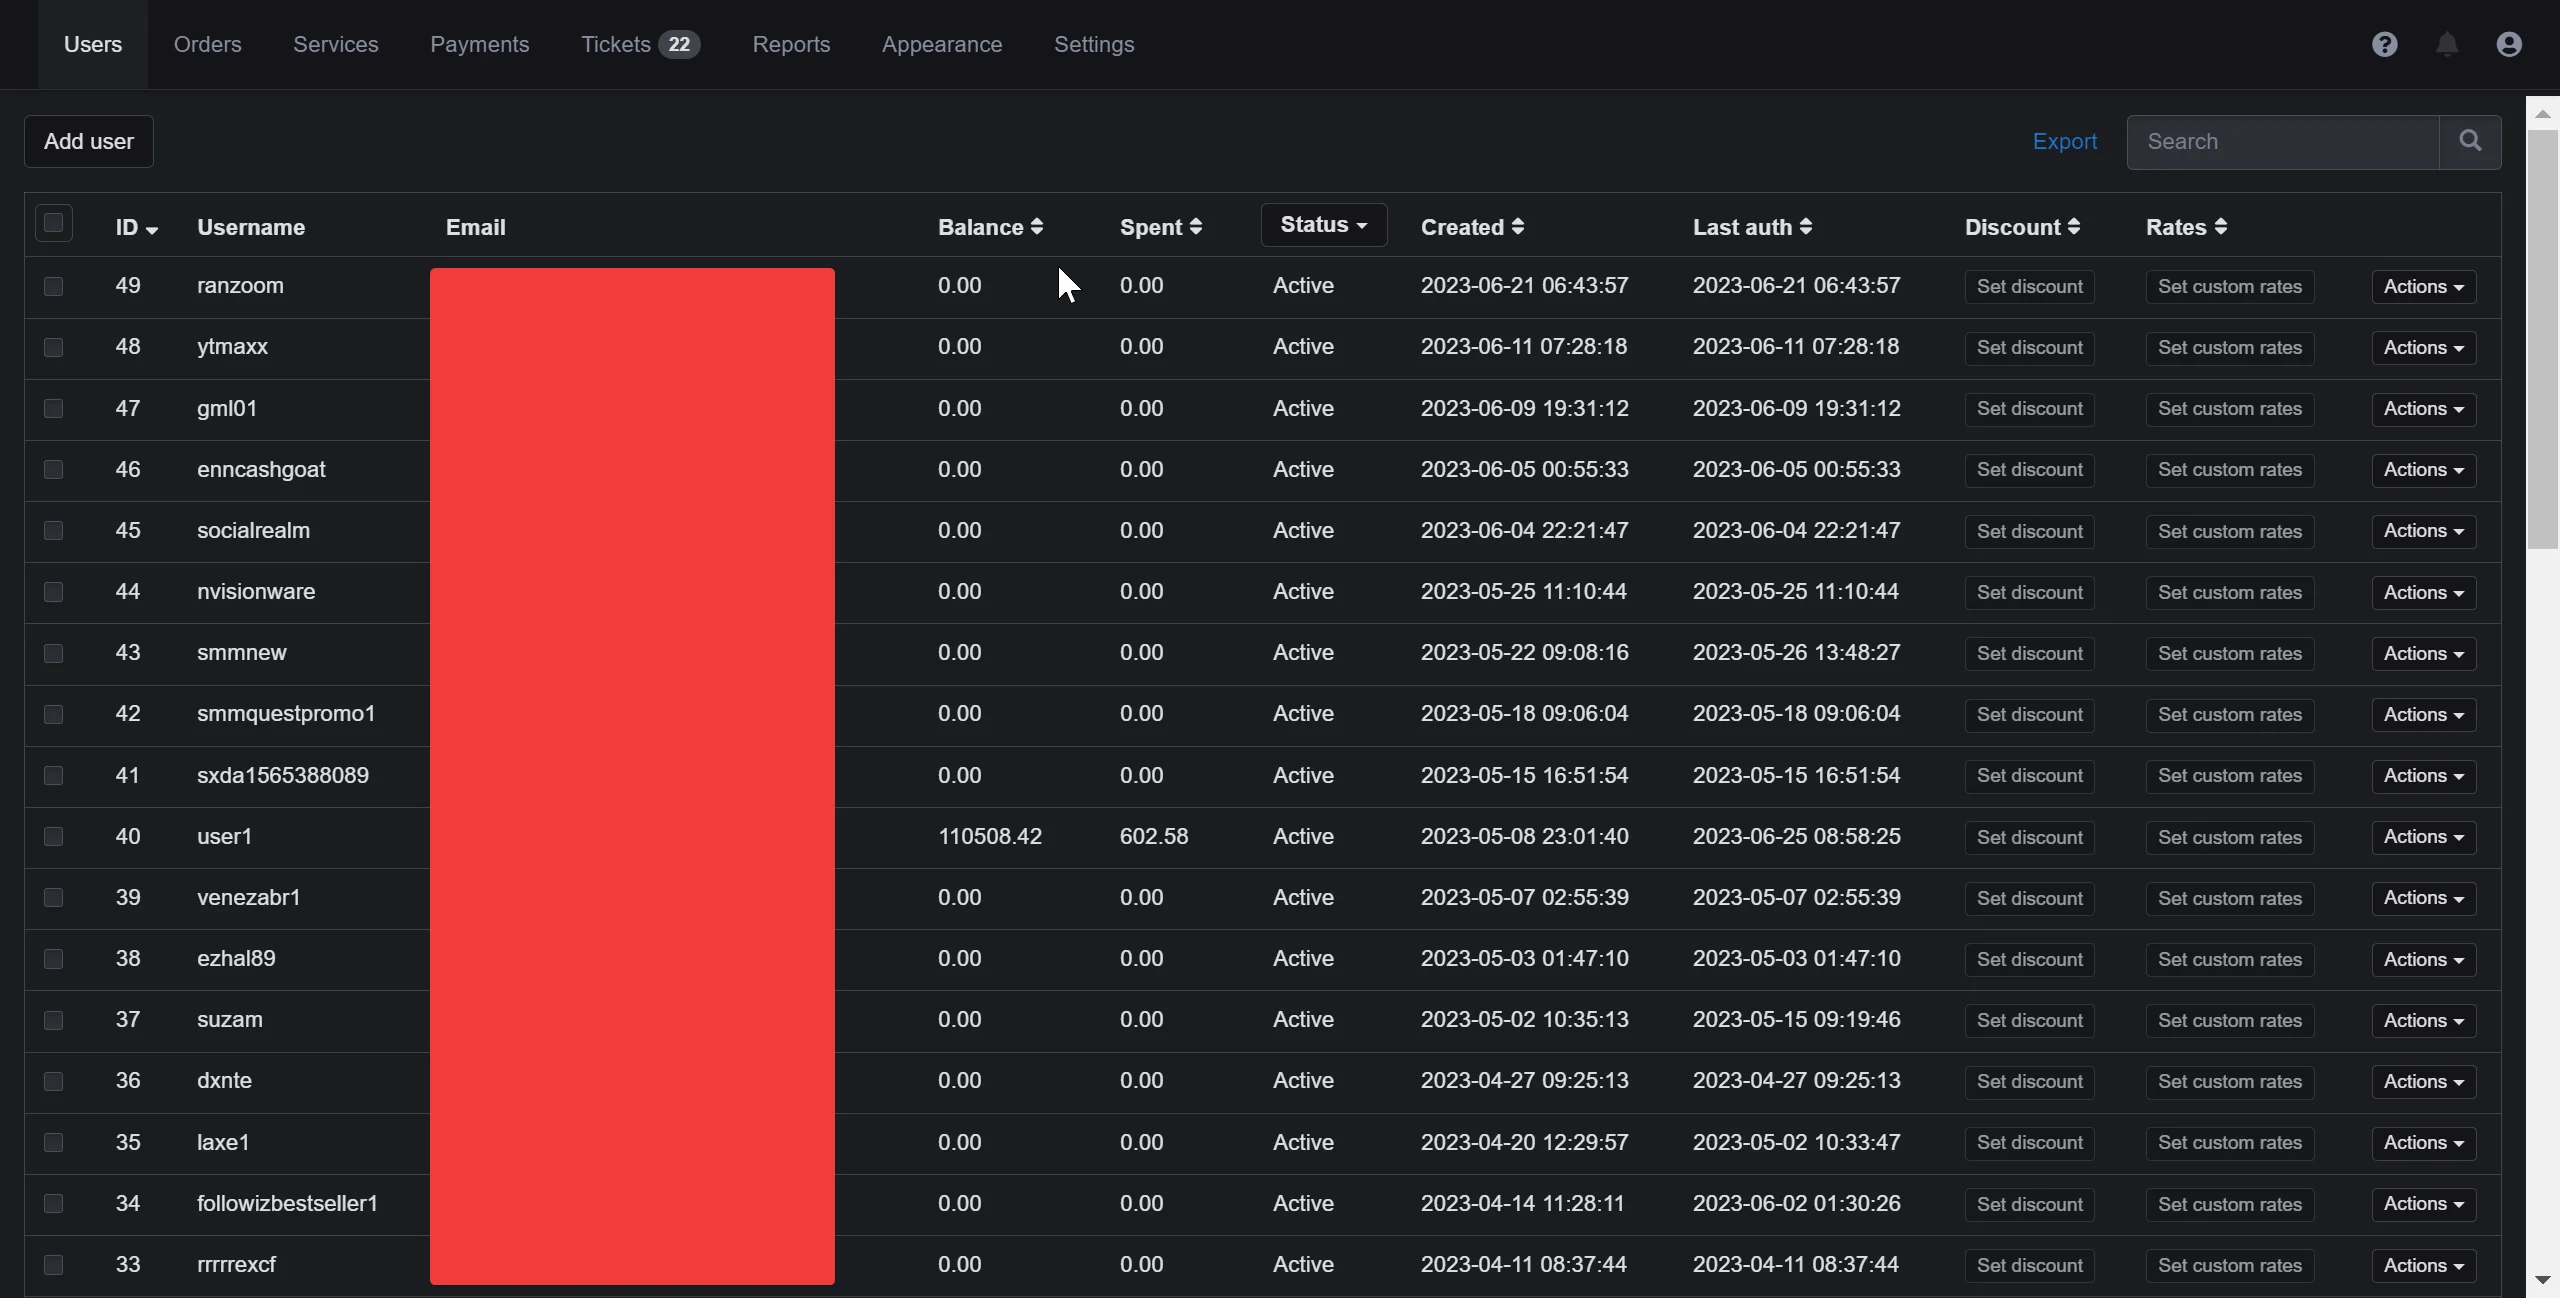This screenshot has width=2560, height=1298.
Task: Click the Add user button
Action: coord(89,141)
